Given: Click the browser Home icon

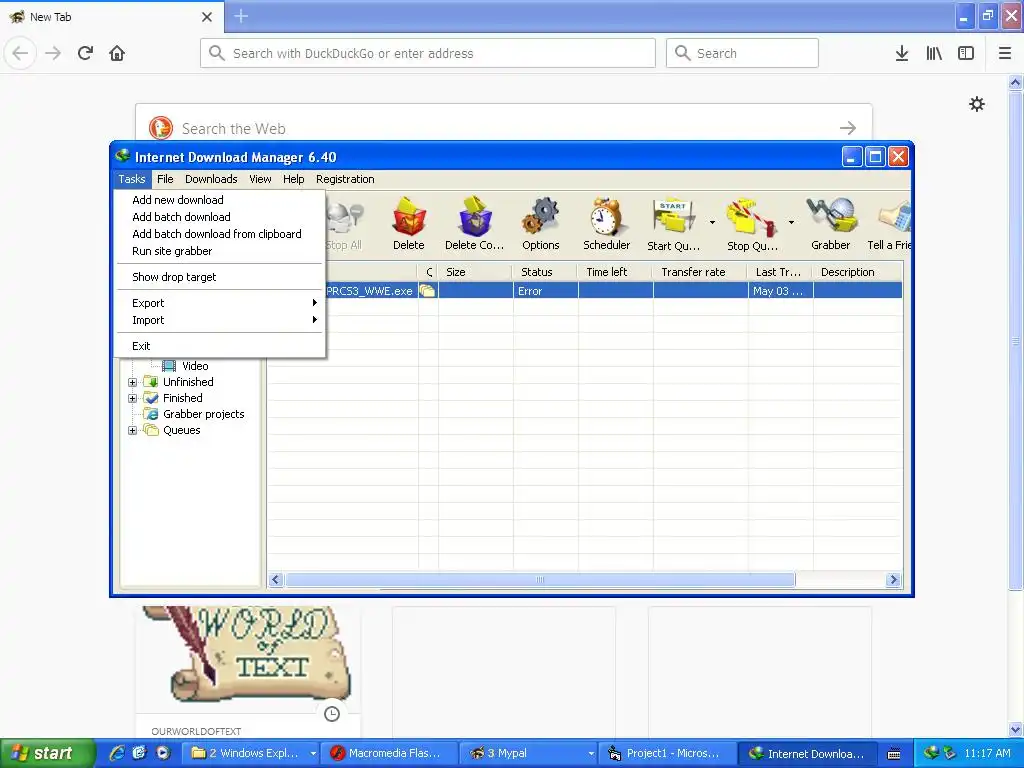Looking at the screenshot, I should (117, 53).
